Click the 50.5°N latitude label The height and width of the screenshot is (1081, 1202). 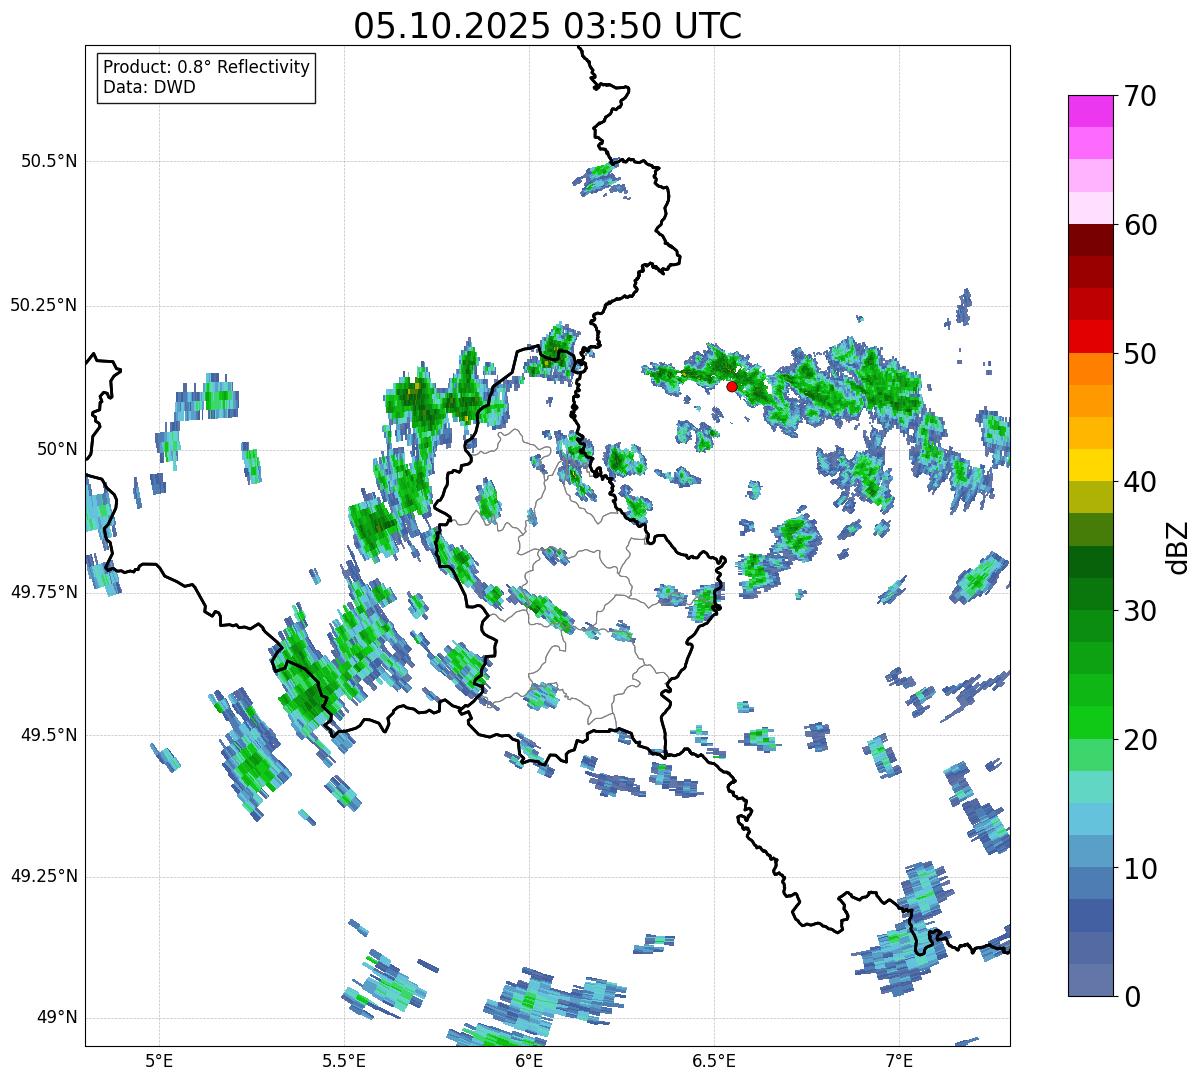coord(50,161)
